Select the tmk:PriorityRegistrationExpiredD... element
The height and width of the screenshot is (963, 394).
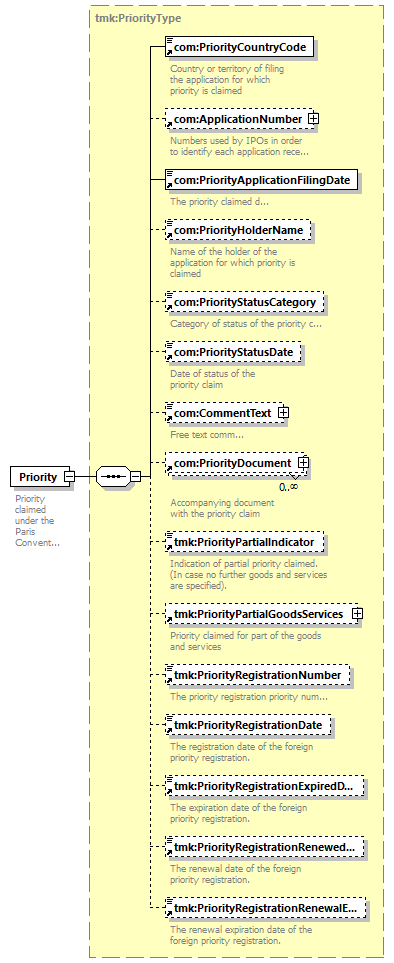point(265,786)
